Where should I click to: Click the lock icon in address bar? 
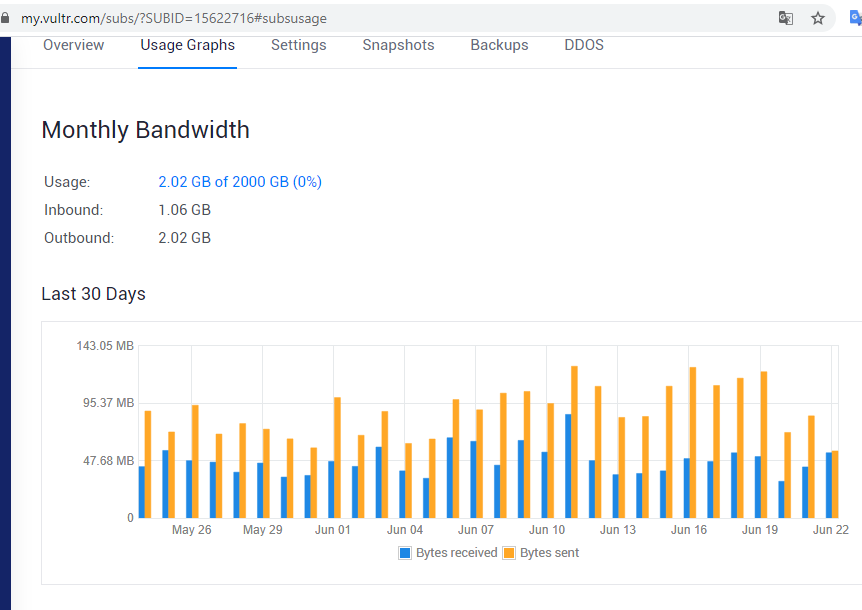pyautogui.click(x=5, y=18)
